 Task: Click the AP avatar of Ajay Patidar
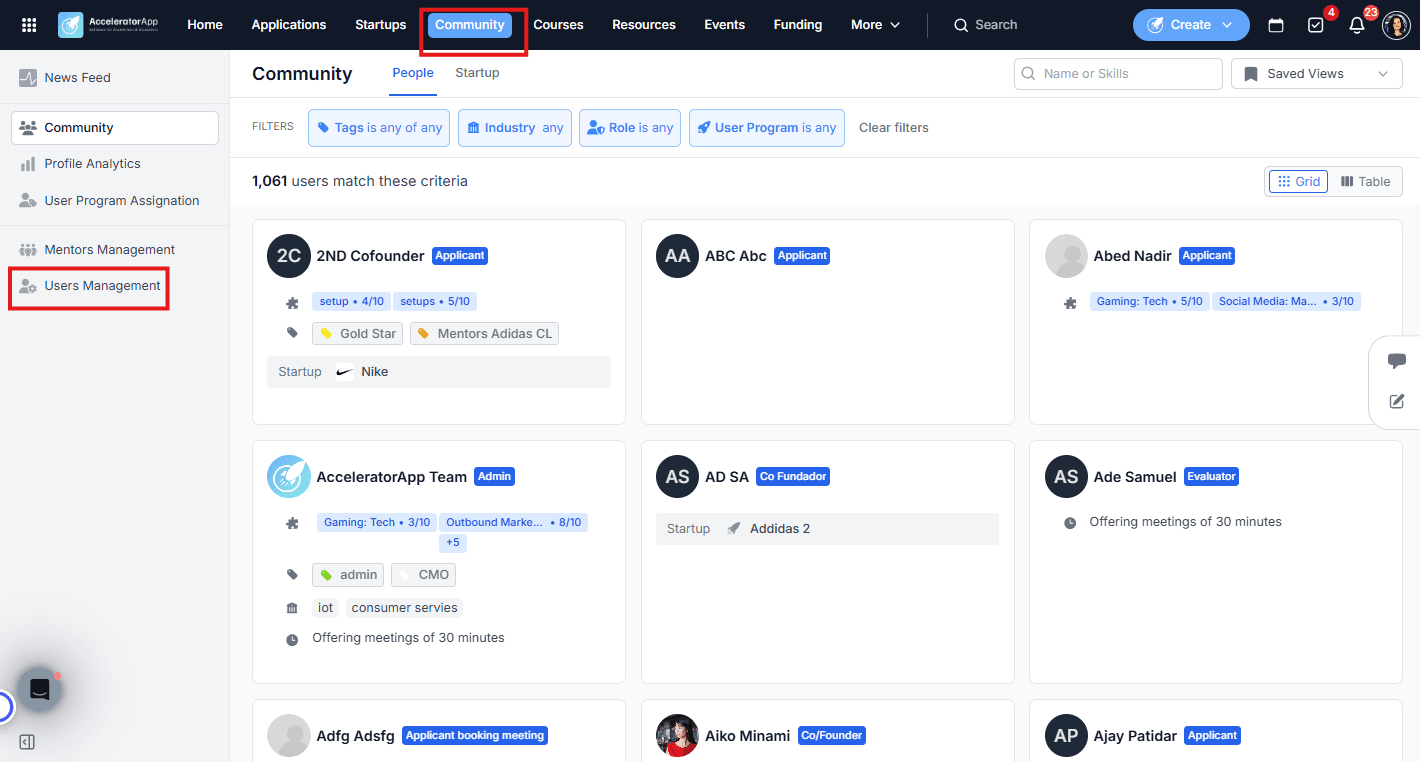pos(1066,736)
